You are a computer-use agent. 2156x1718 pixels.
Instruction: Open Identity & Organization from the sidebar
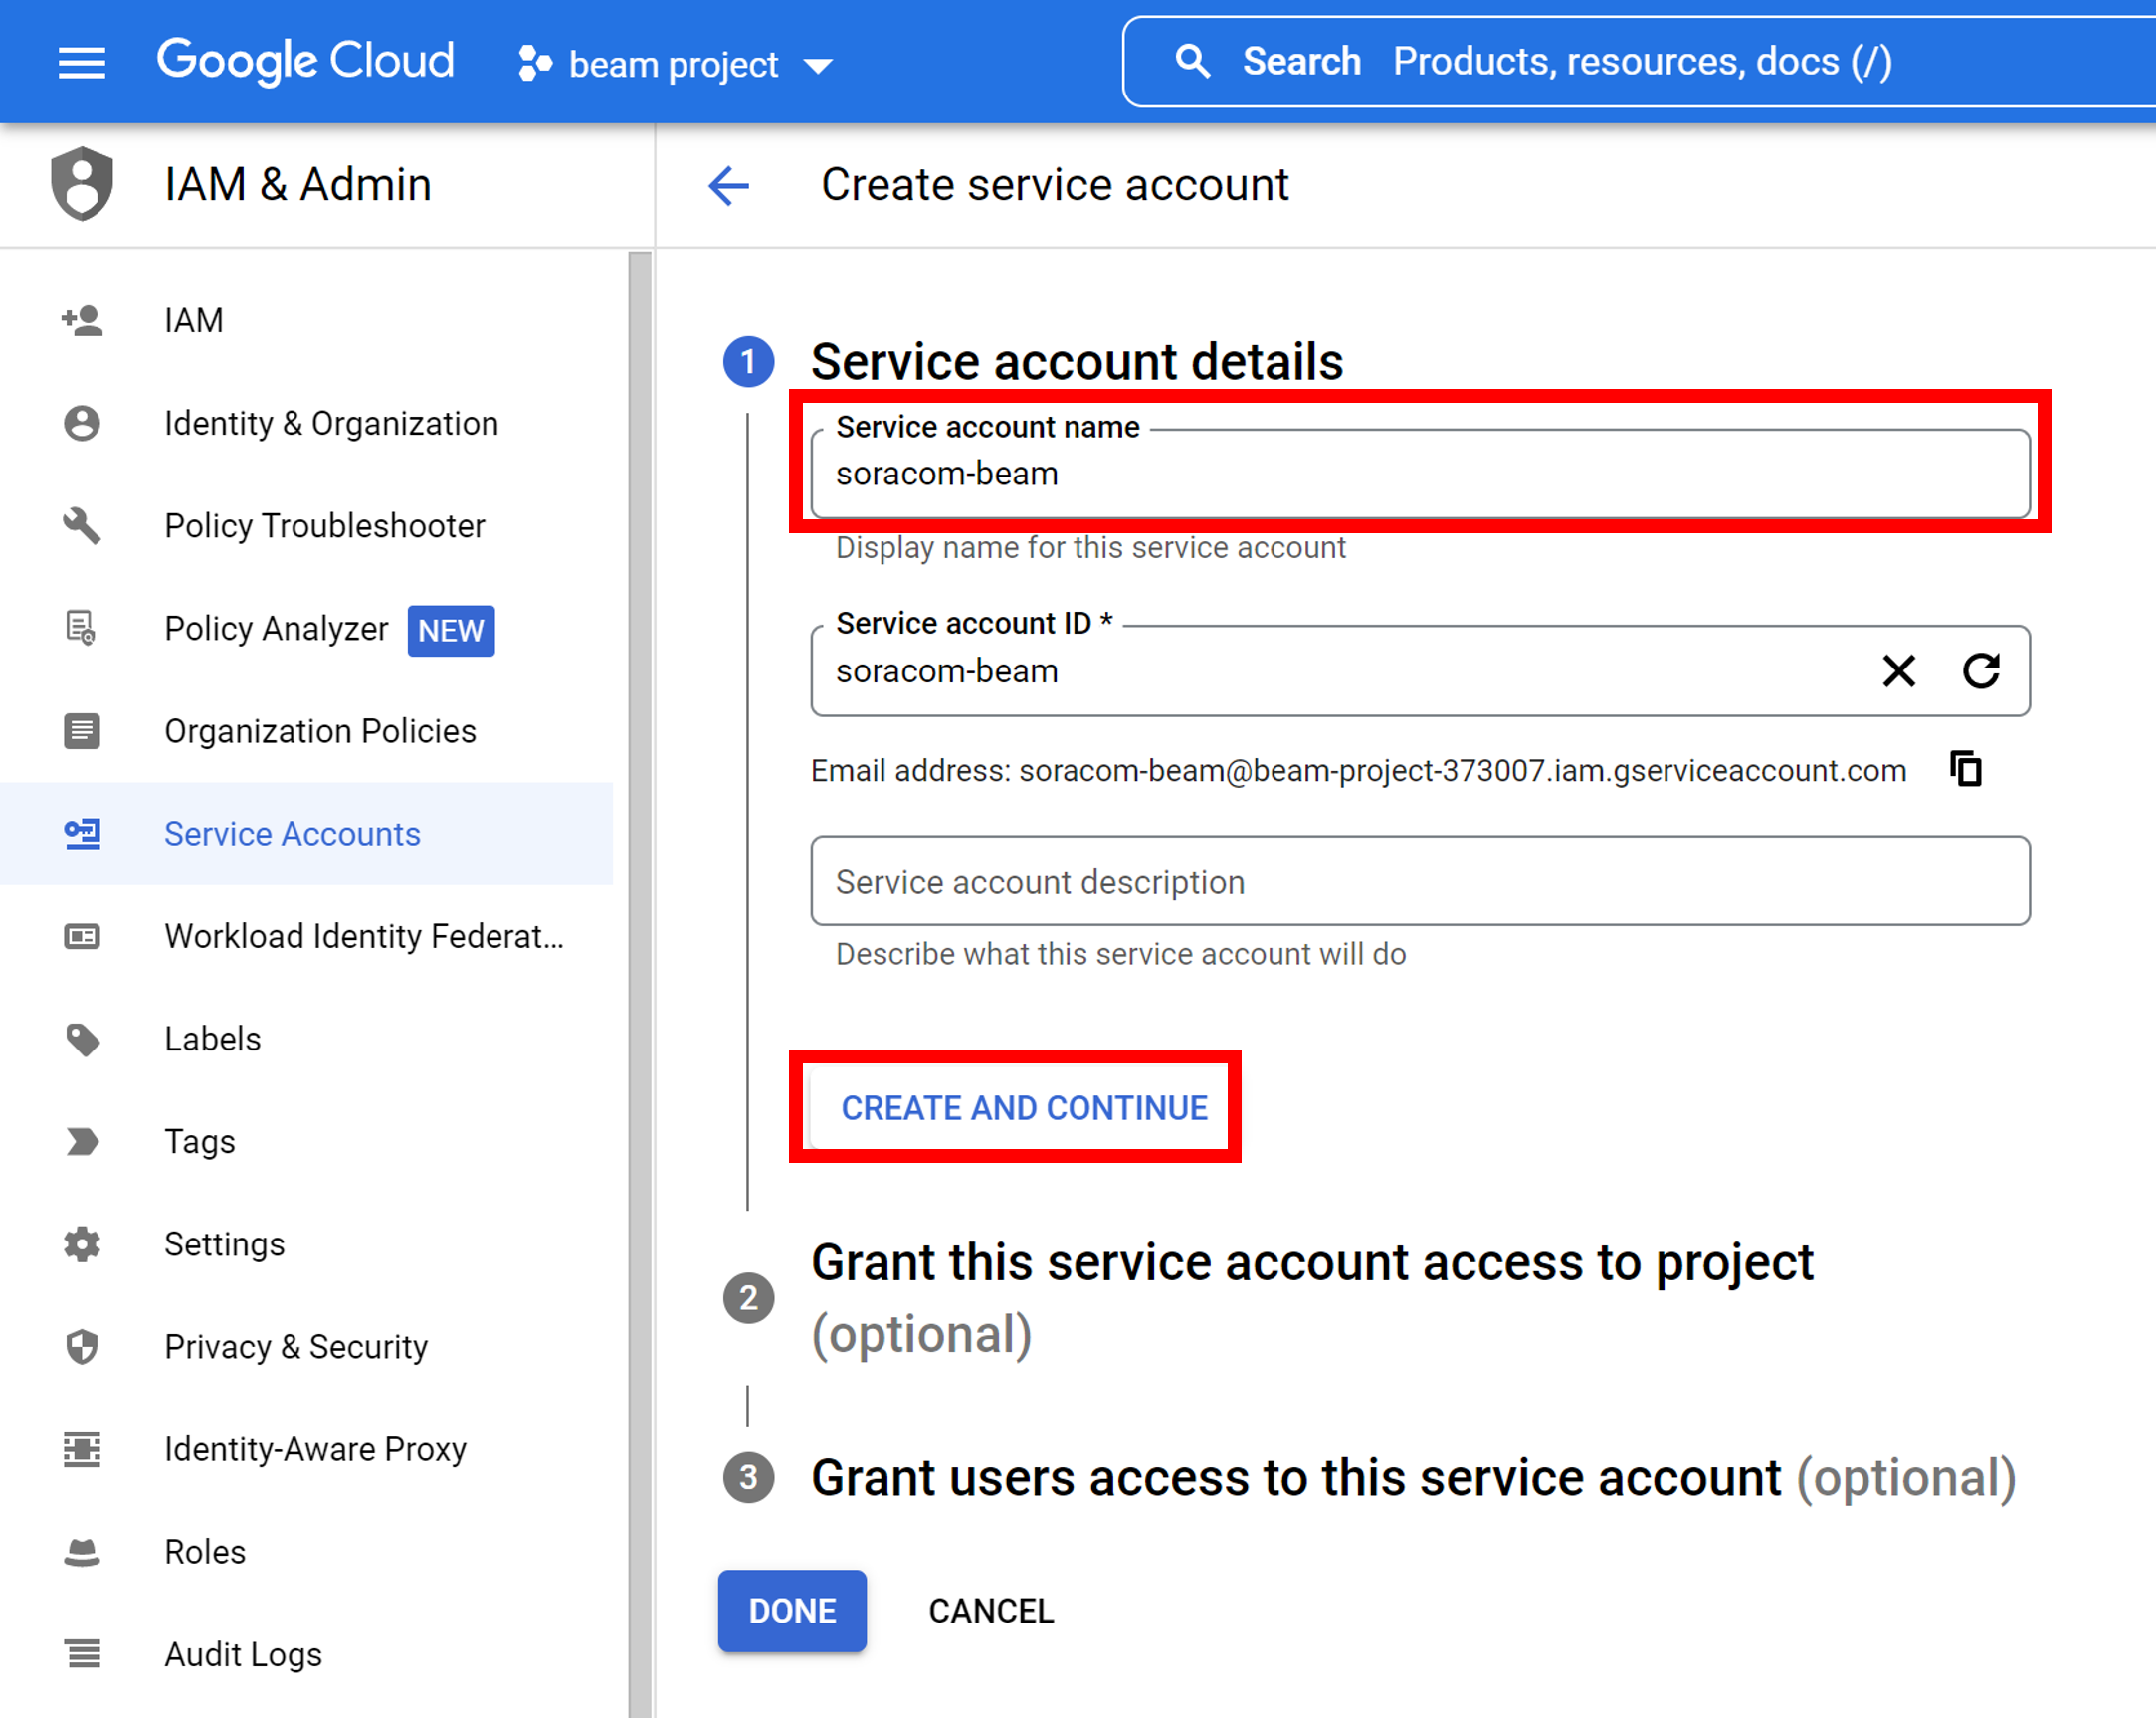tap(330, 423)
